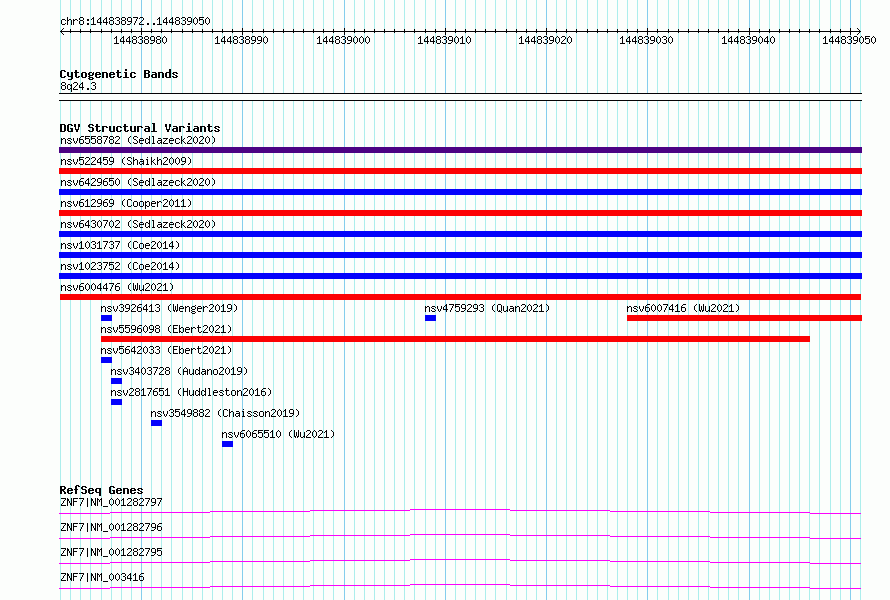Select the ZNF7|NM_001282795 gene label

[x=111, y=552]
